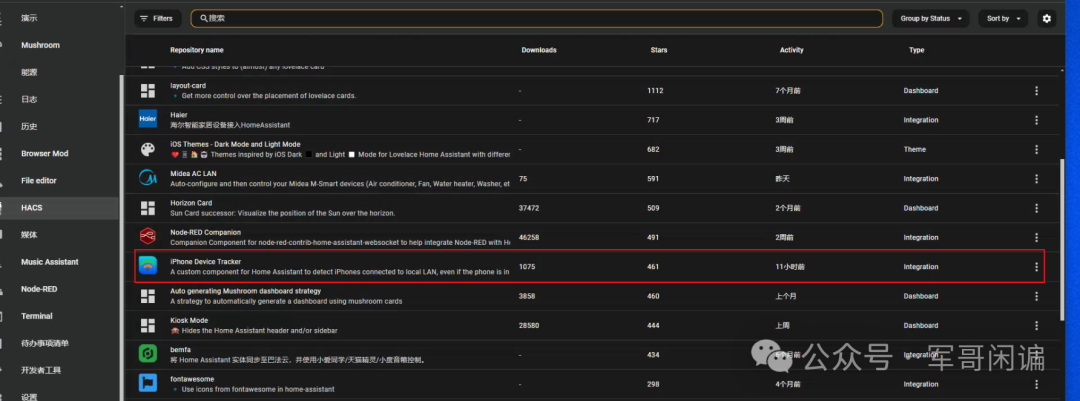This screenshot has height=401, width=1080.
Task: Open the three-dot menu for bemfa
Action: 1036,355
